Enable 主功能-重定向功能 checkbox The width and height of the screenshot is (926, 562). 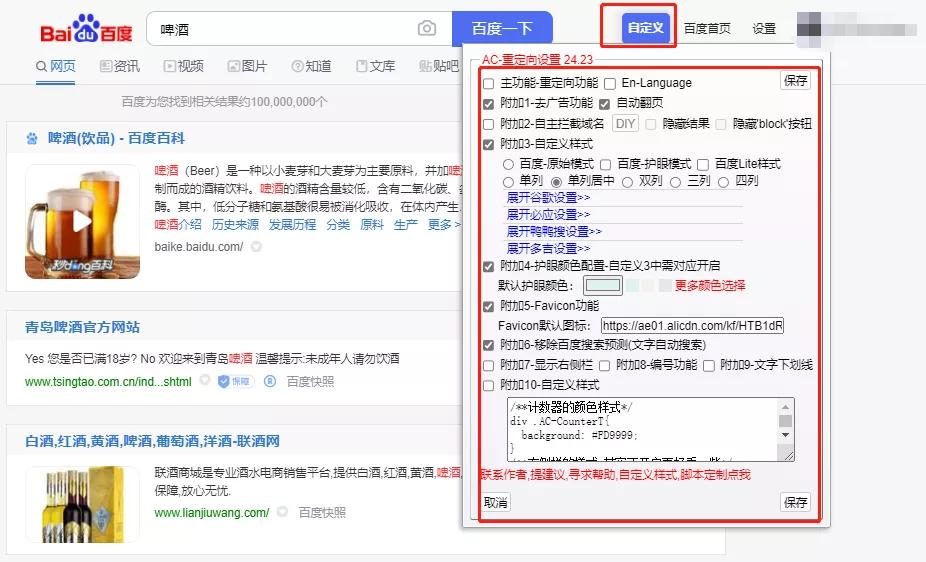(488, 84)
